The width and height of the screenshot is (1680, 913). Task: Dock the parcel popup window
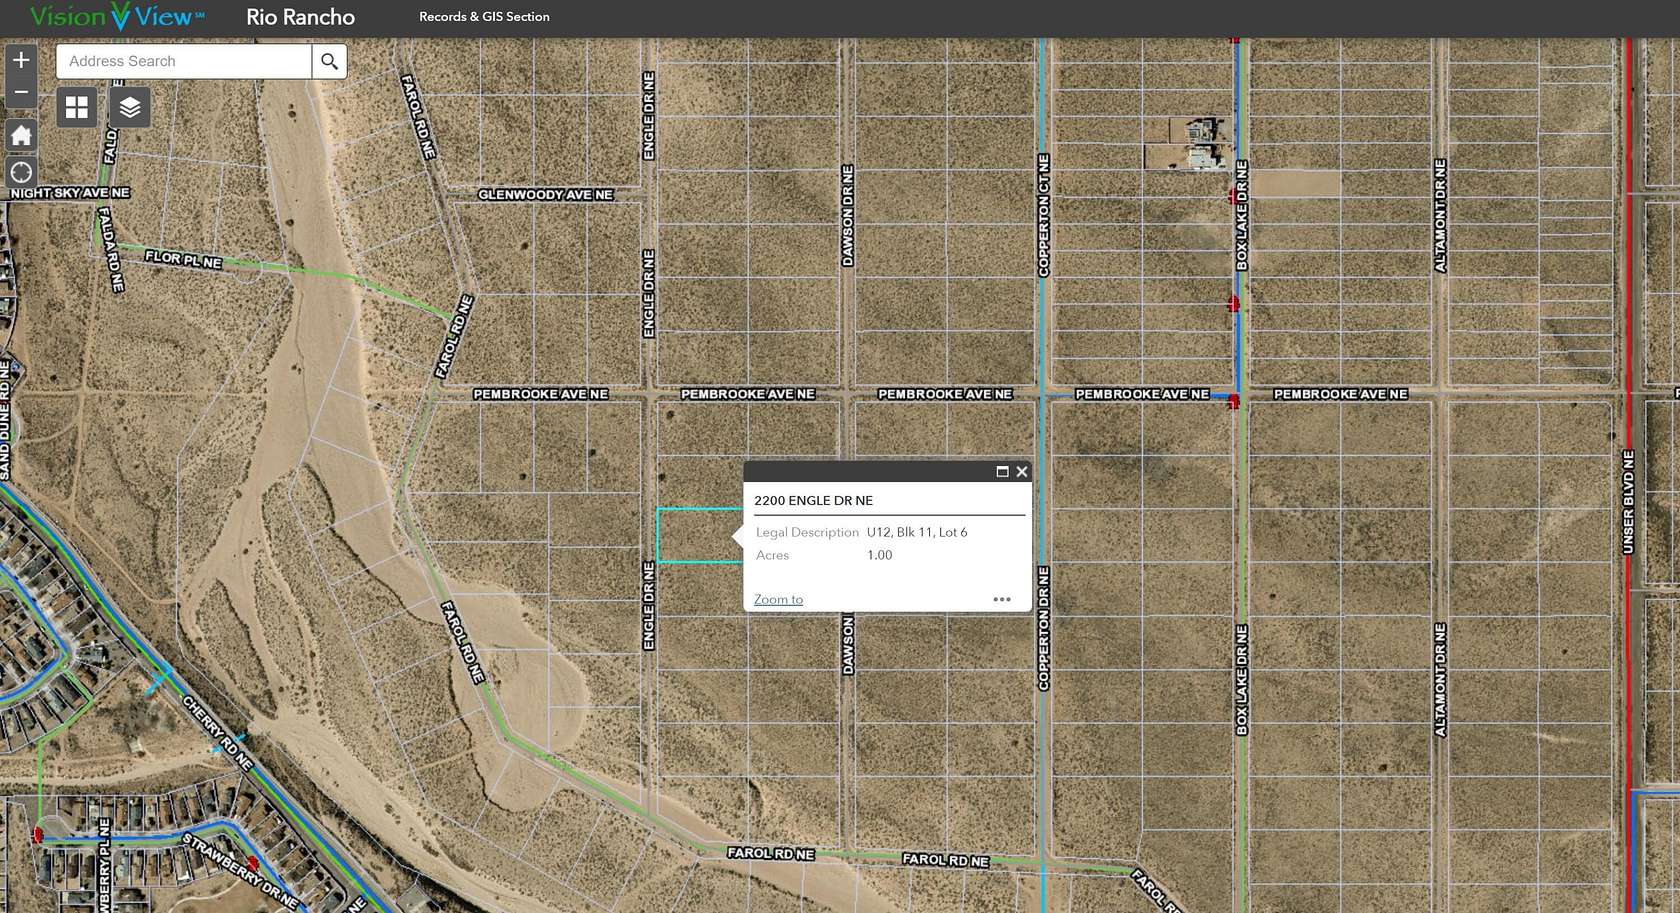[1004, 471]
